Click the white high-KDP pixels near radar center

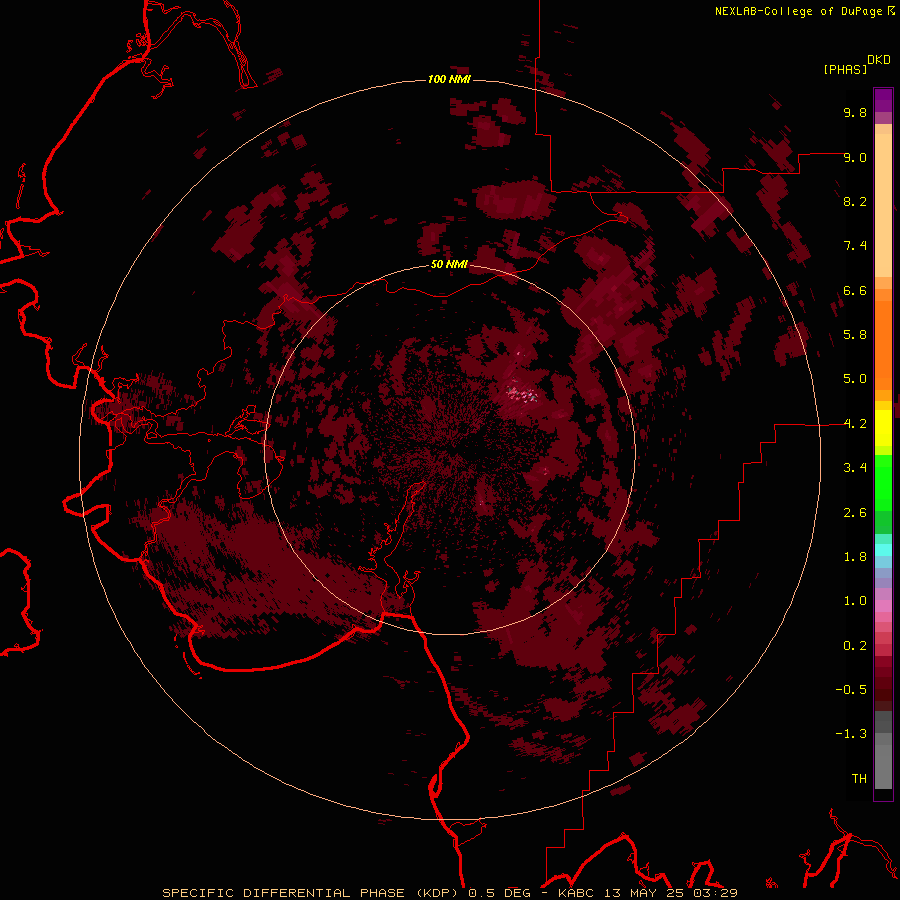click(522, 394)
